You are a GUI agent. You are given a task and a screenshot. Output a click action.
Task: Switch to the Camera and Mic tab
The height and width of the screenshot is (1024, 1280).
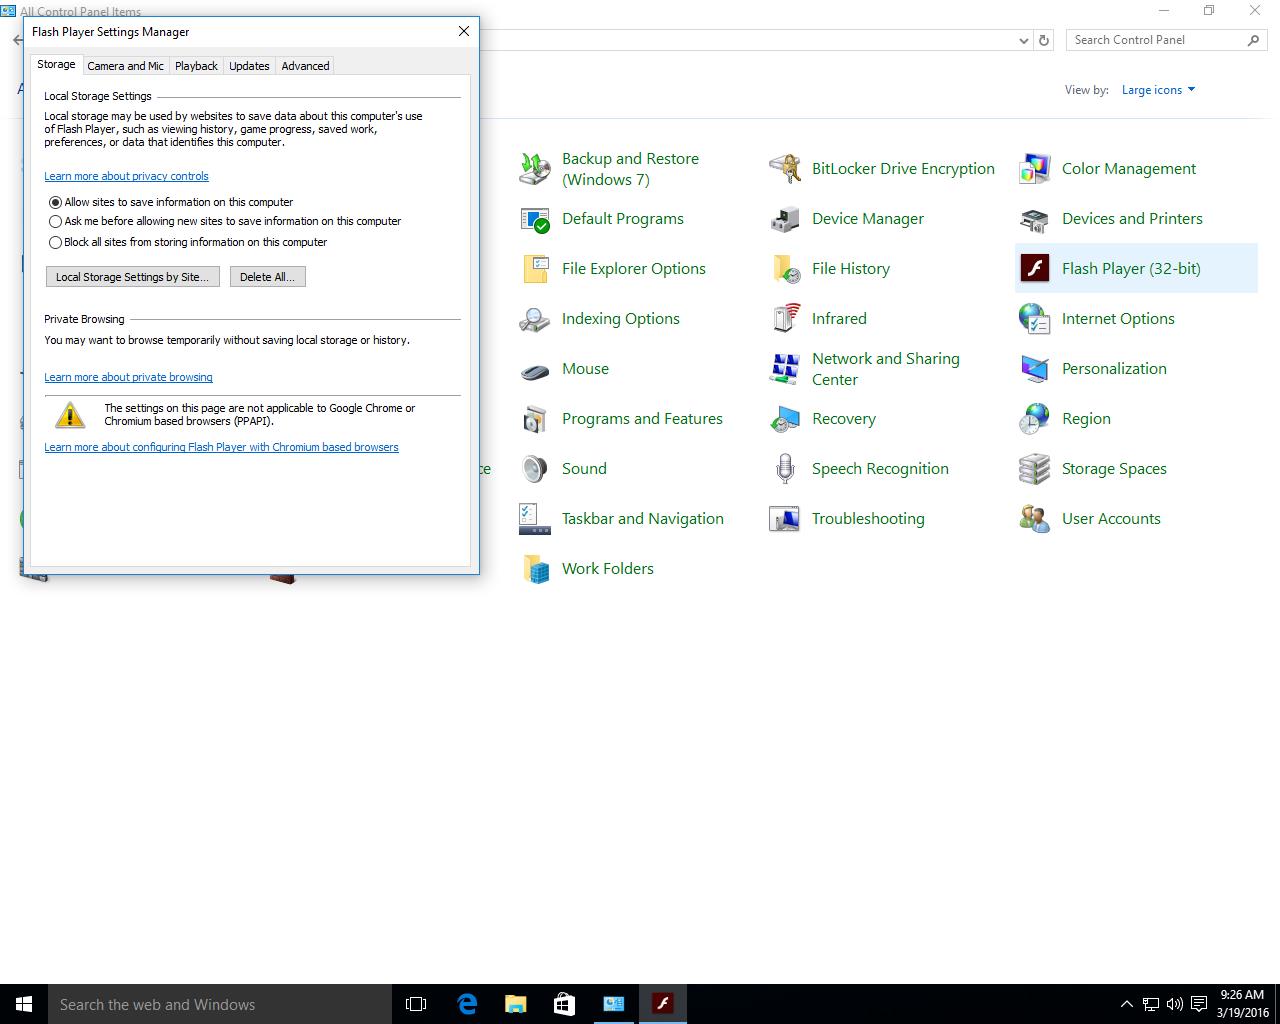tap(125, 66)
